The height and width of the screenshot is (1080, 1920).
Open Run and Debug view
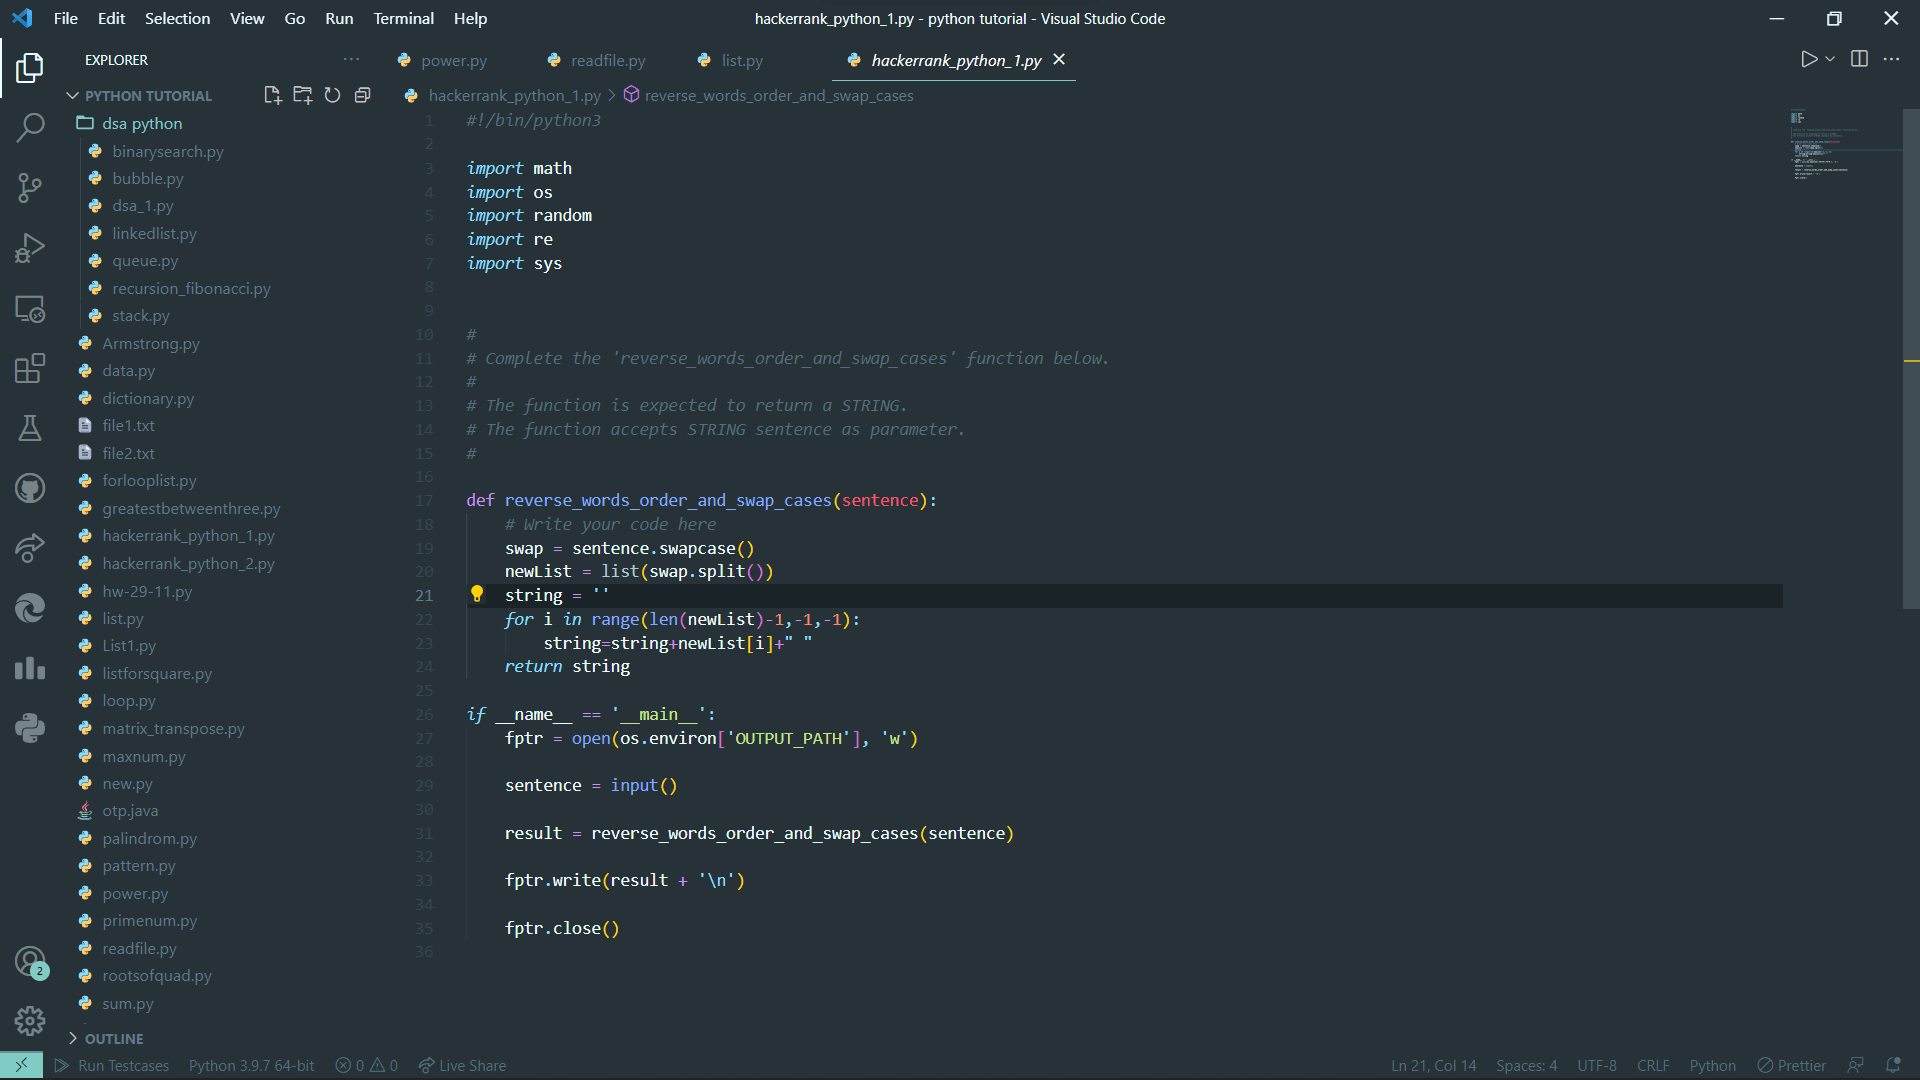(30, 247)
